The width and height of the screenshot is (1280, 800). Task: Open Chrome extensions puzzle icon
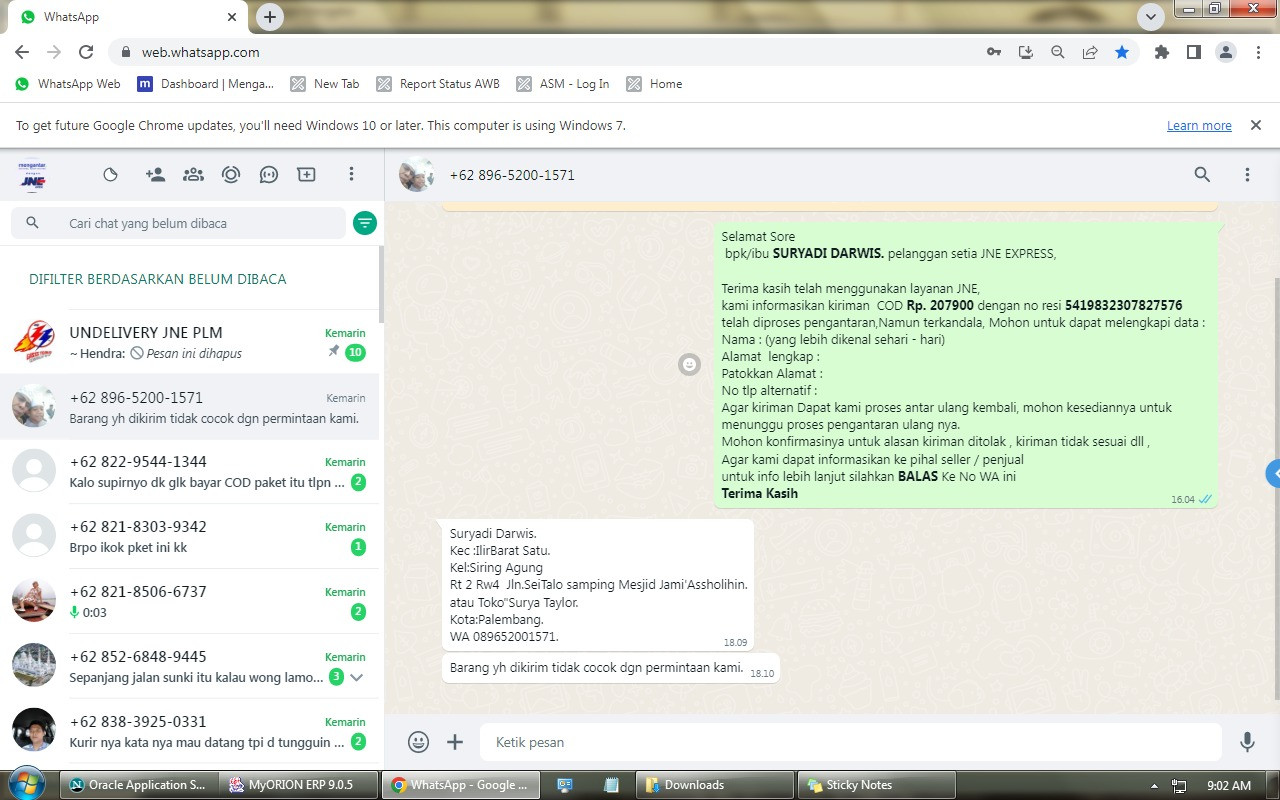tap(1162, 52)
